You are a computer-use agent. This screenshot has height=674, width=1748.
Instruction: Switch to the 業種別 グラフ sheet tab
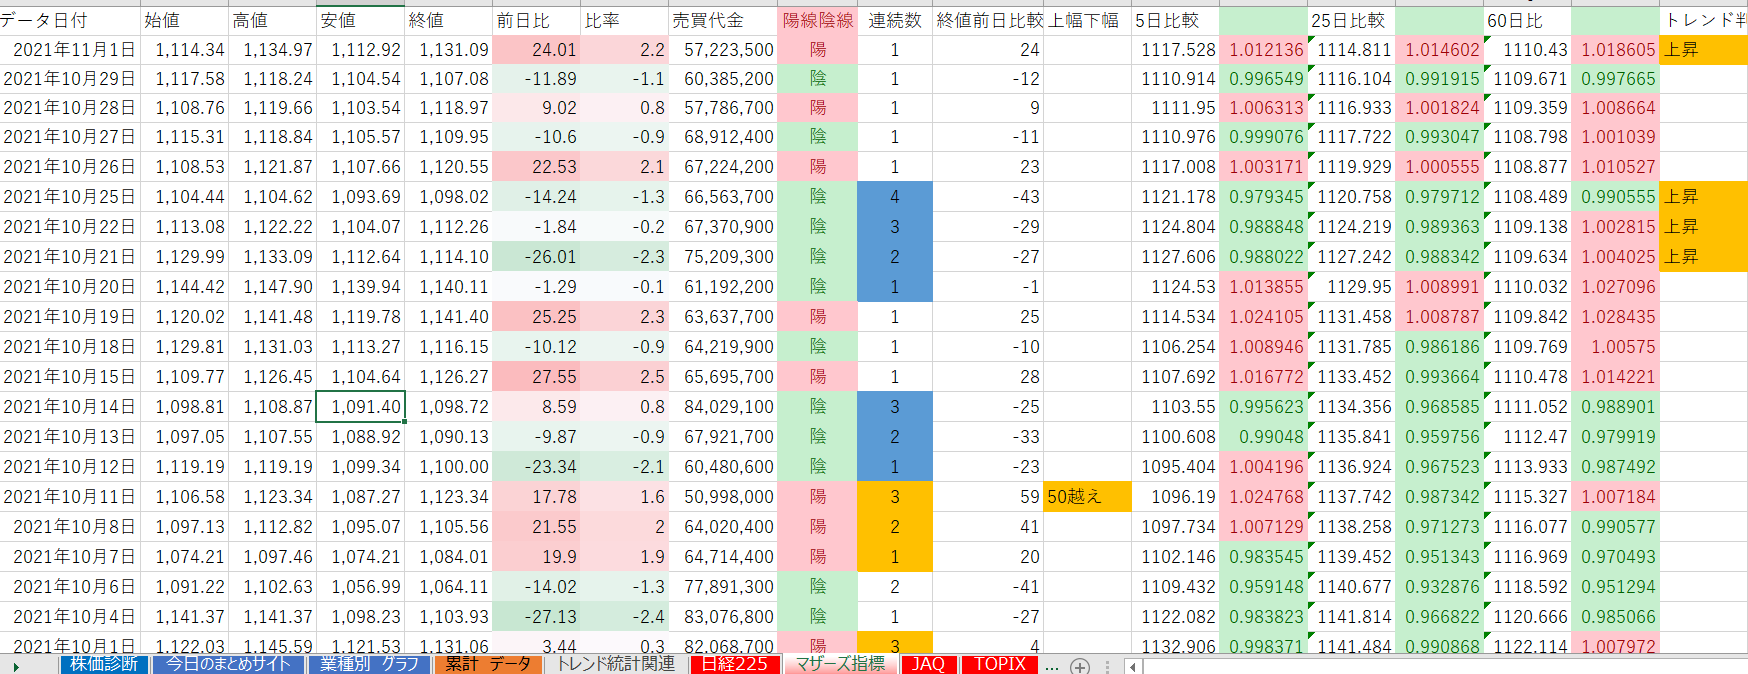370,664
